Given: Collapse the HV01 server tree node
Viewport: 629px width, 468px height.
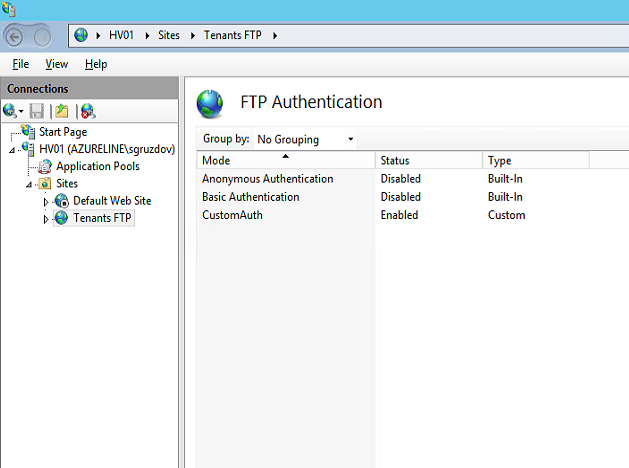Looking at the screenshot, I should pos(12,150).
